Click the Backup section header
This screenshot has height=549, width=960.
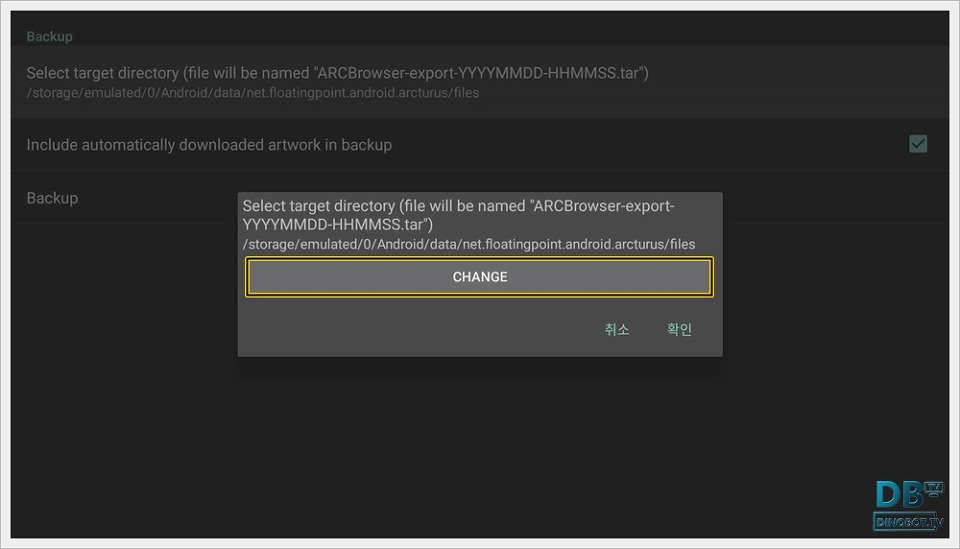(50, 37)
